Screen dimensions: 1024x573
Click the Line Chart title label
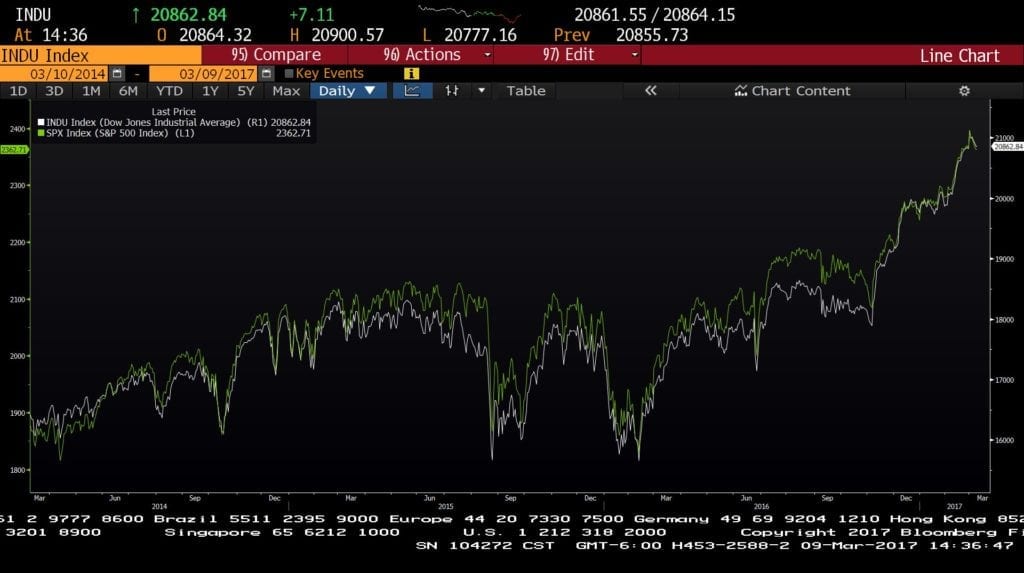[x=959, y=56]
